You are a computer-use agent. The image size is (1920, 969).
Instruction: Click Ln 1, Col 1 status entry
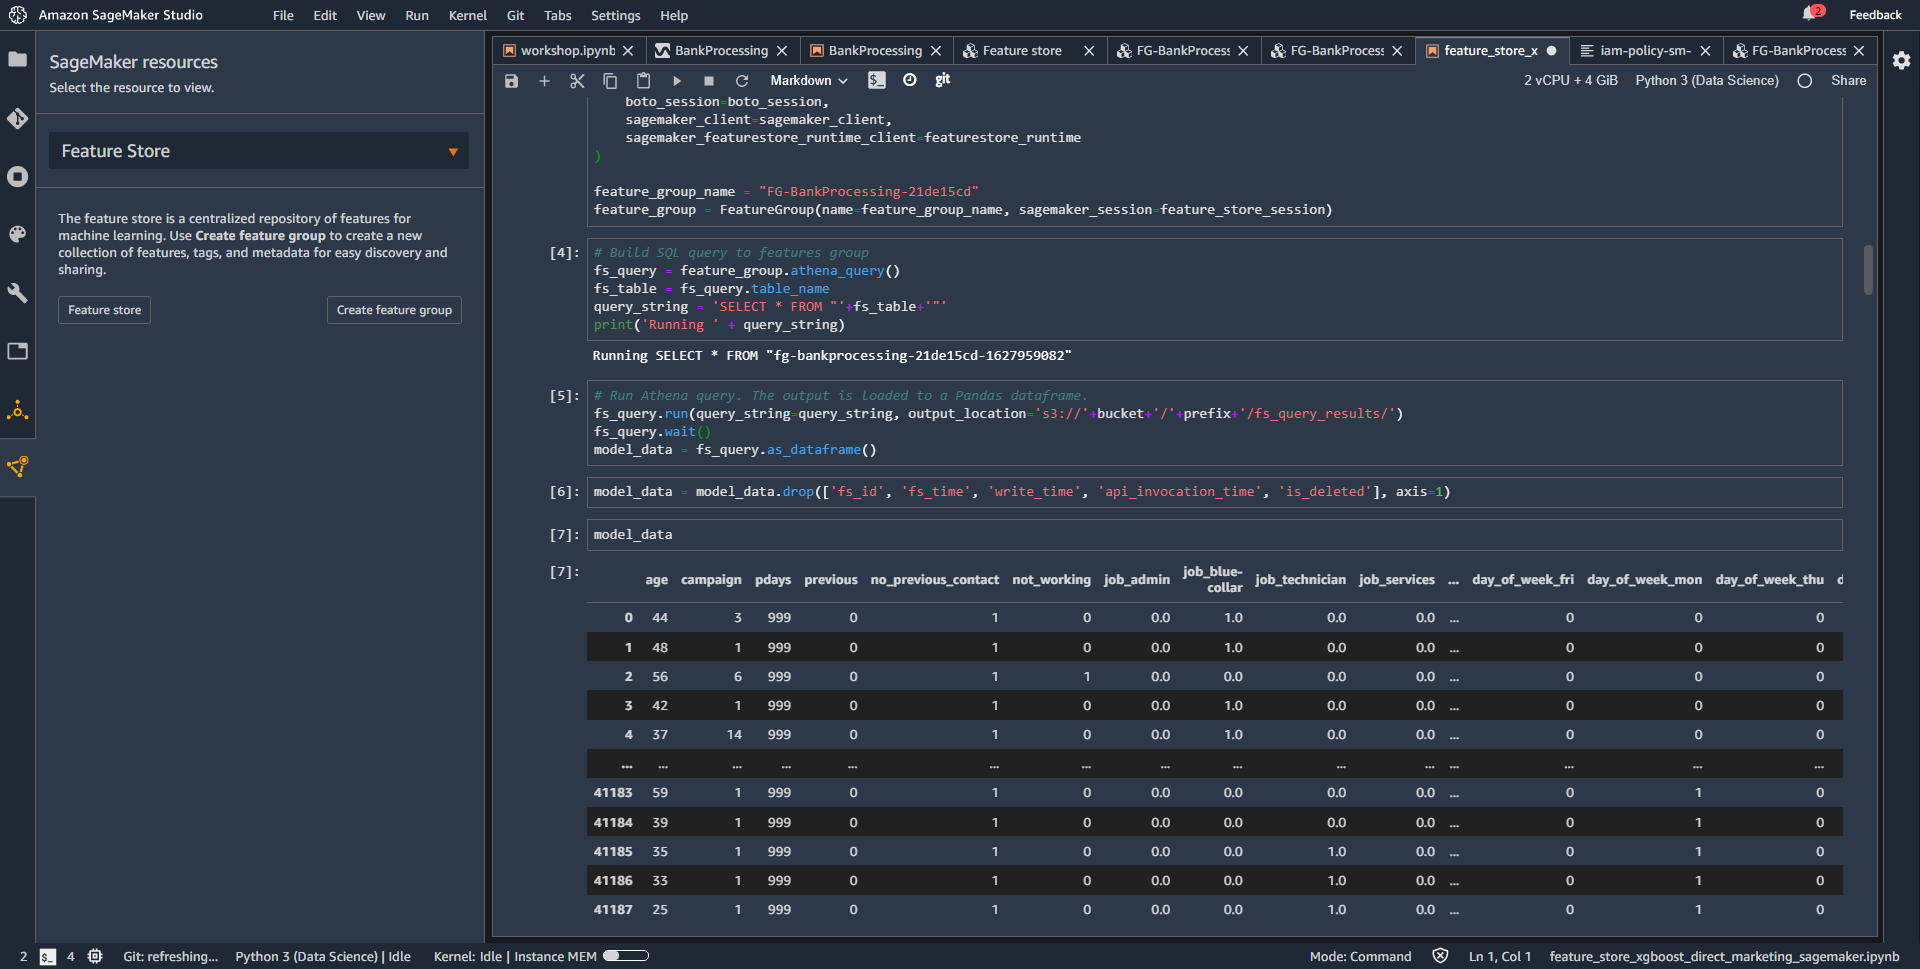pyautogui.click(x=1499, y=957)
